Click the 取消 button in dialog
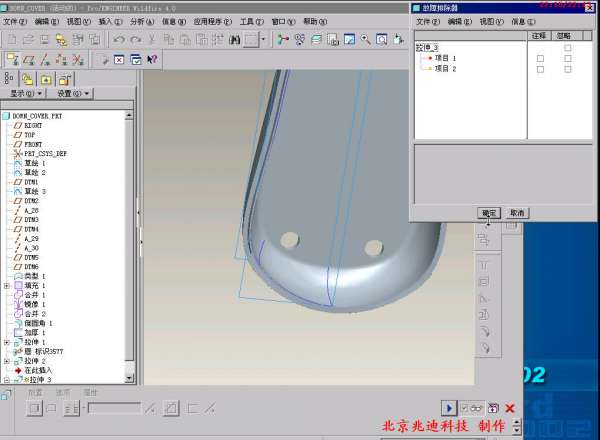This screenshot has height=440, width=600. (x=517, y=213)
